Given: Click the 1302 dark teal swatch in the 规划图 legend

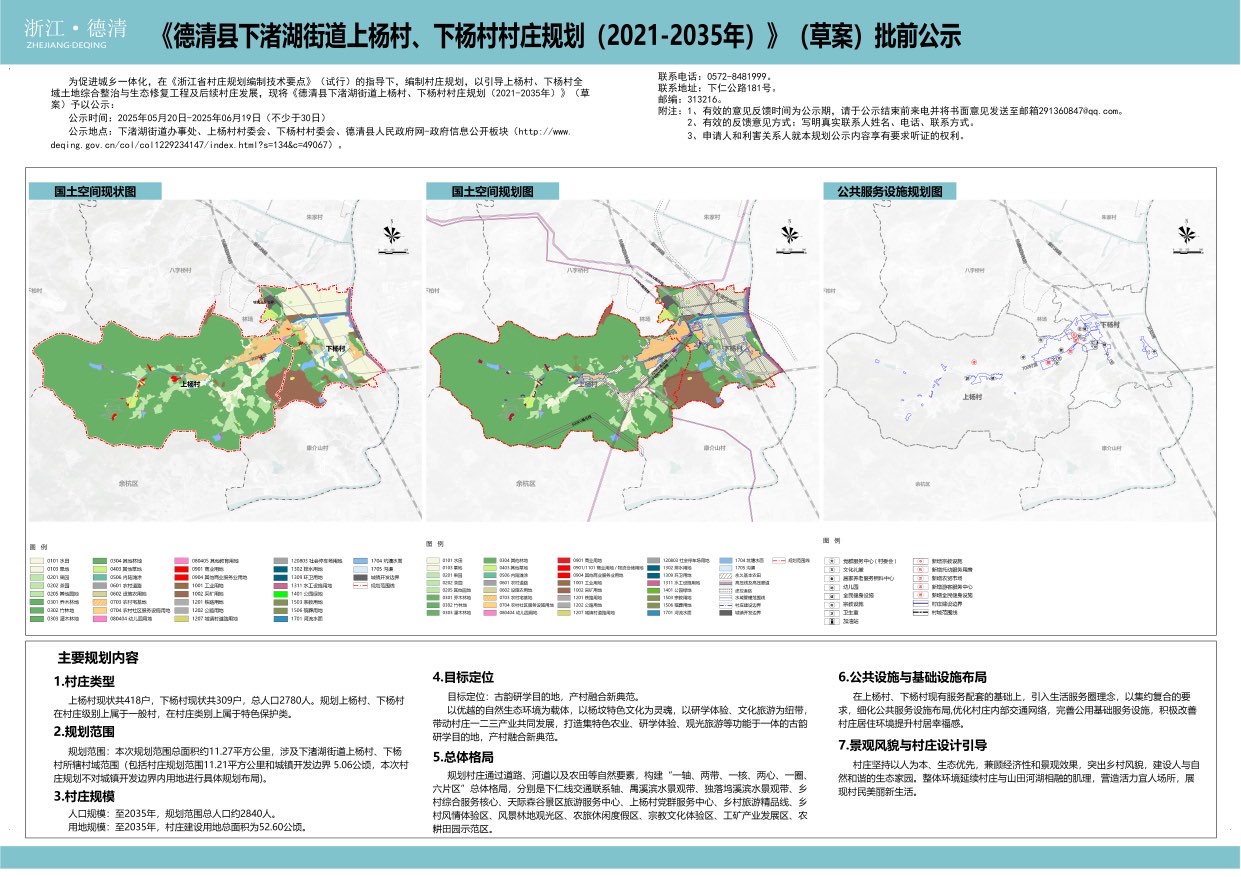Looking at the screenshot, I should (652, 568).
